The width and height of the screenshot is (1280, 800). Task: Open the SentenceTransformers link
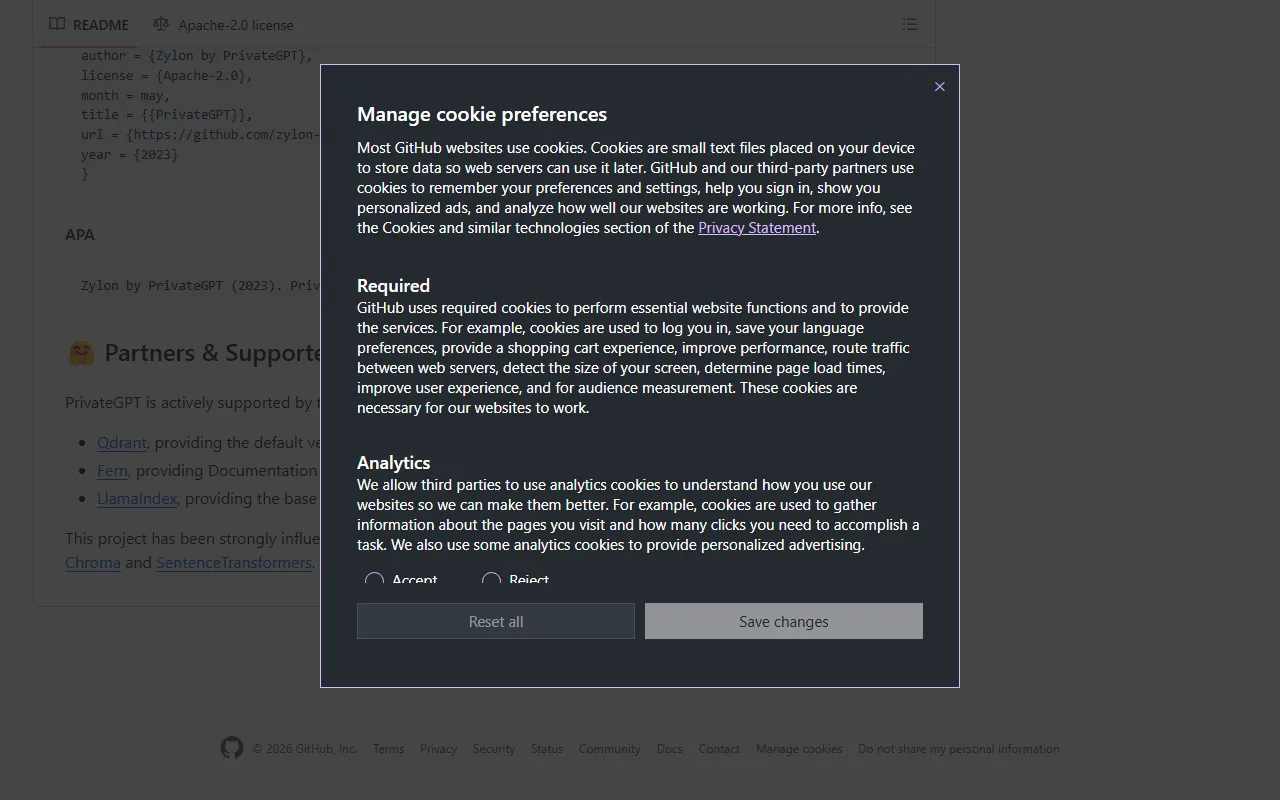click(x=233, y=563)
